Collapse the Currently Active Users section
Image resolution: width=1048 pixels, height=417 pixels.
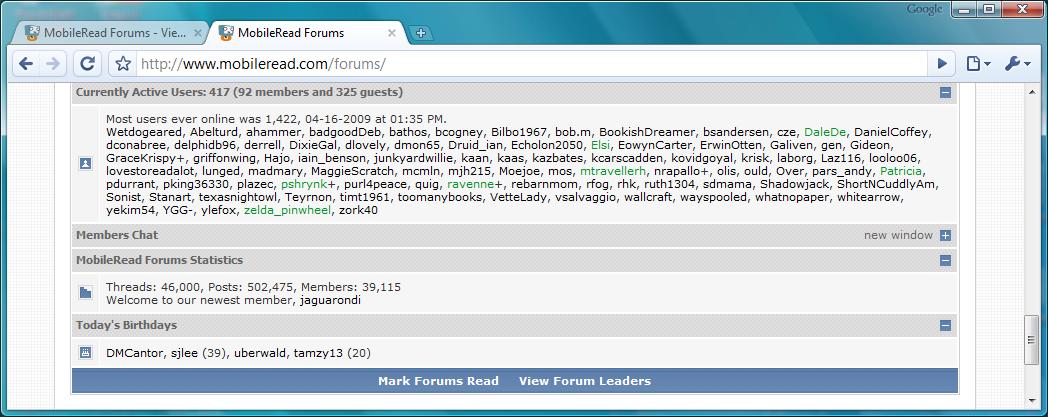[945, 93]
